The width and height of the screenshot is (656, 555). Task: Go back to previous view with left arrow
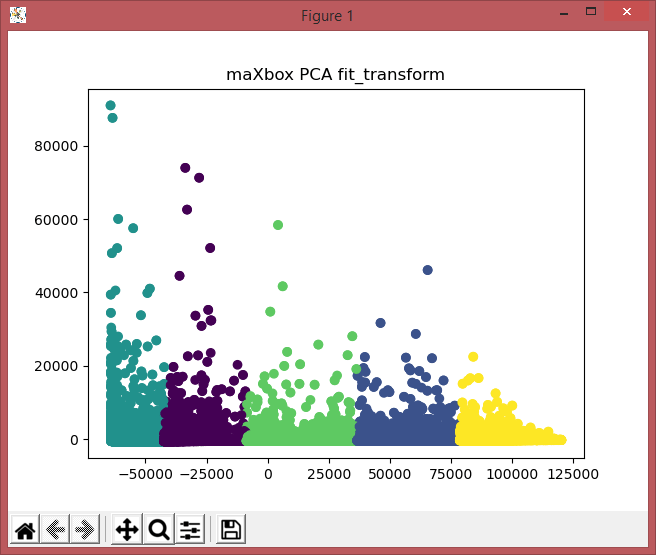pos(55,530)
